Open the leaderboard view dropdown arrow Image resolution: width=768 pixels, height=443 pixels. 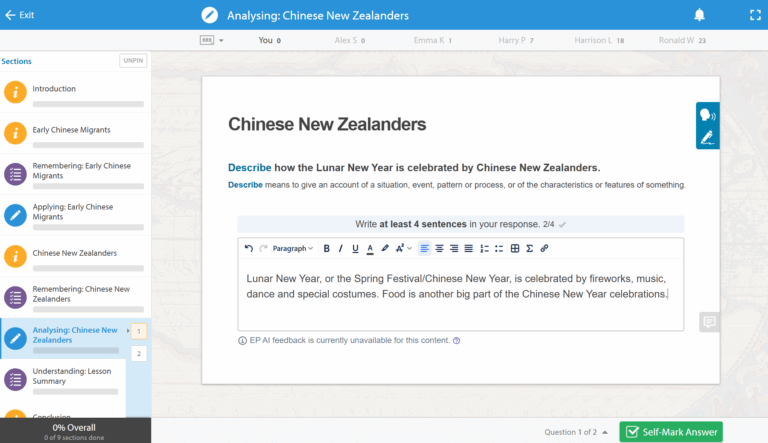pyautogui.click(x=221, y=41)
